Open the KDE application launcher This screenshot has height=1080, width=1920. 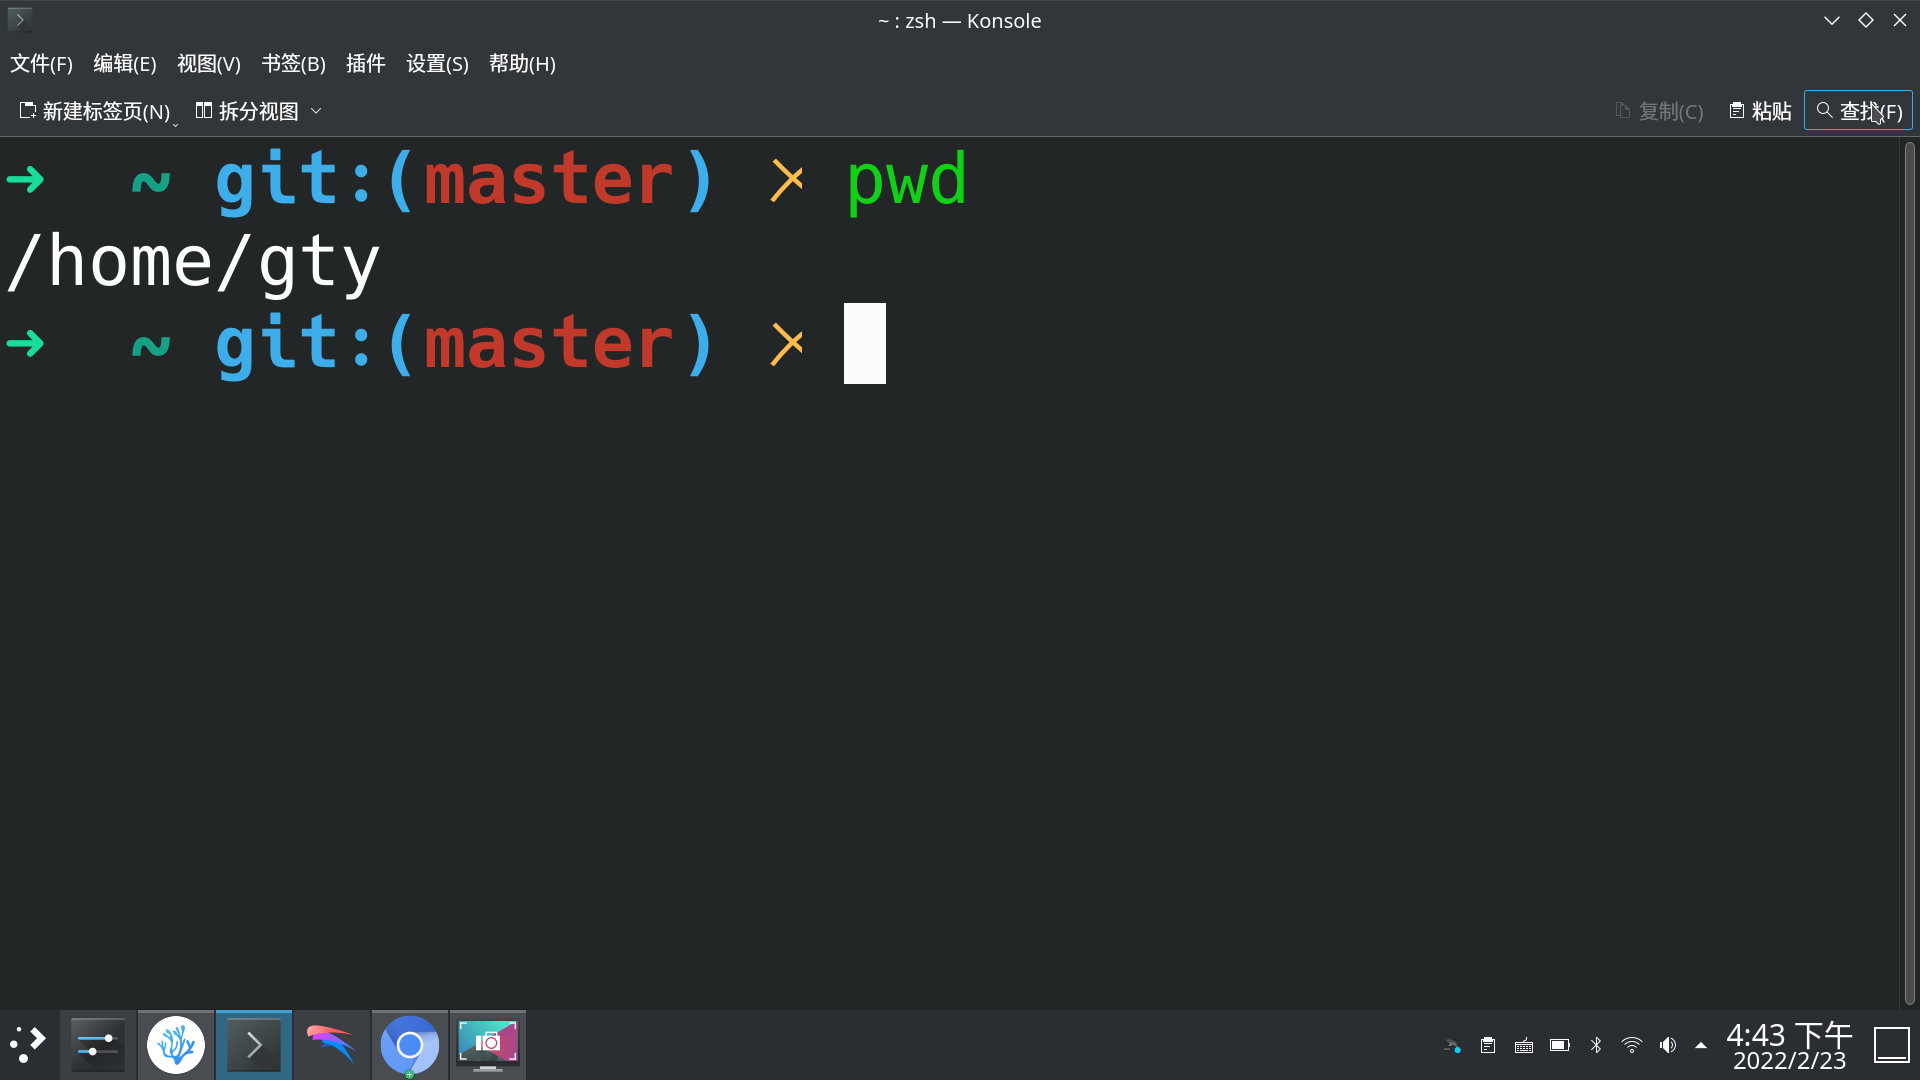click(29, 1045)
